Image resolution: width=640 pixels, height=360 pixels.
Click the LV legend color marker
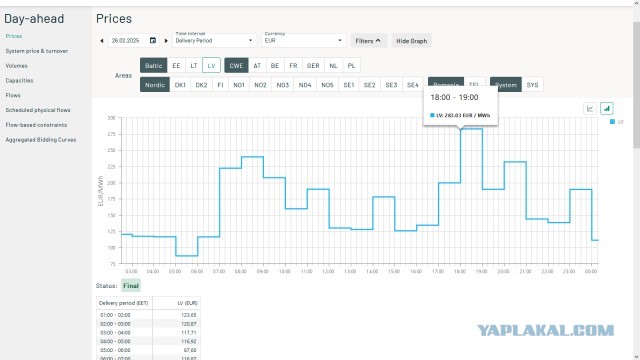612,122
